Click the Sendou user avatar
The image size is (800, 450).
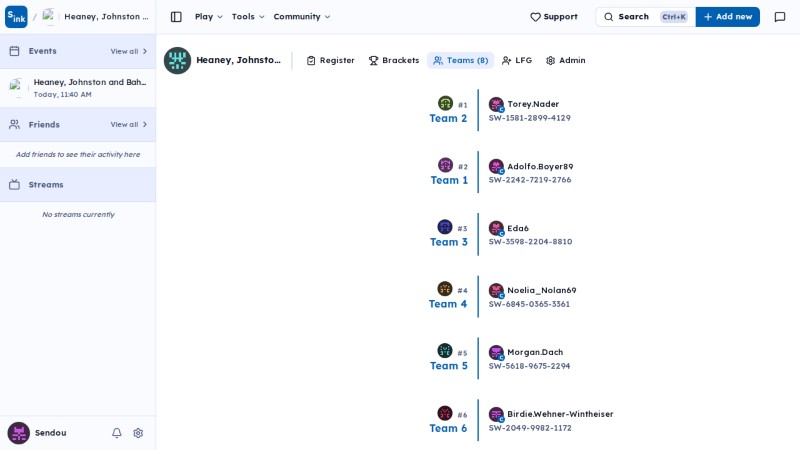click(18, 433)
